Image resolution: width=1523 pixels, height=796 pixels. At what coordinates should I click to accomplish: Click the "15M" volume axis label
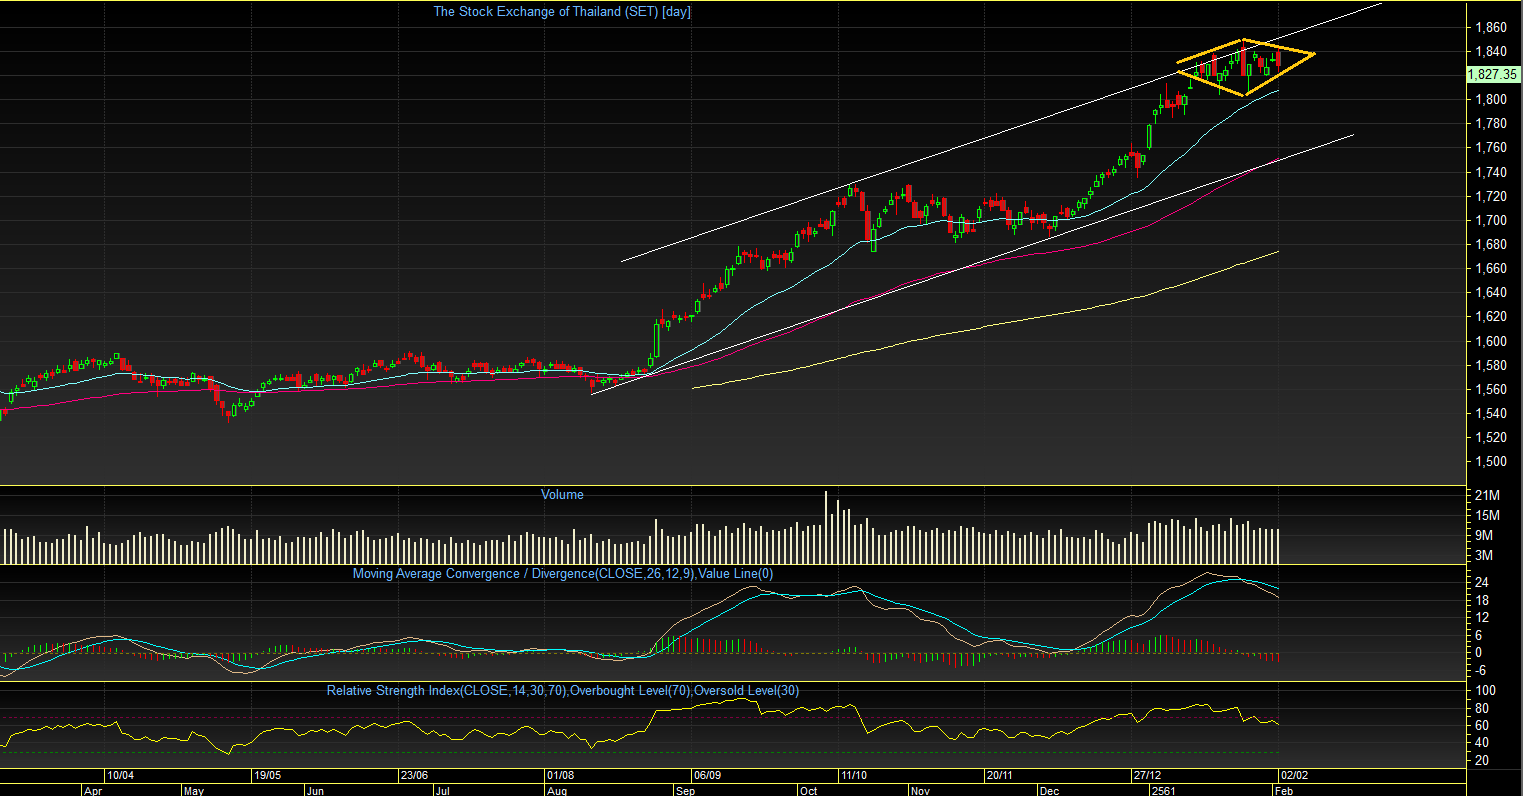[1488, 515]
